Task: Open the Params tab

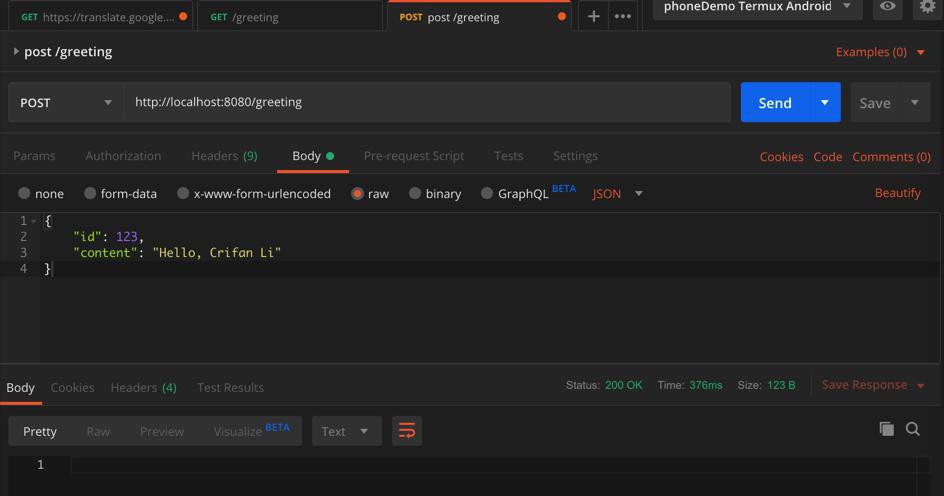Action: (x=34, y=156)
